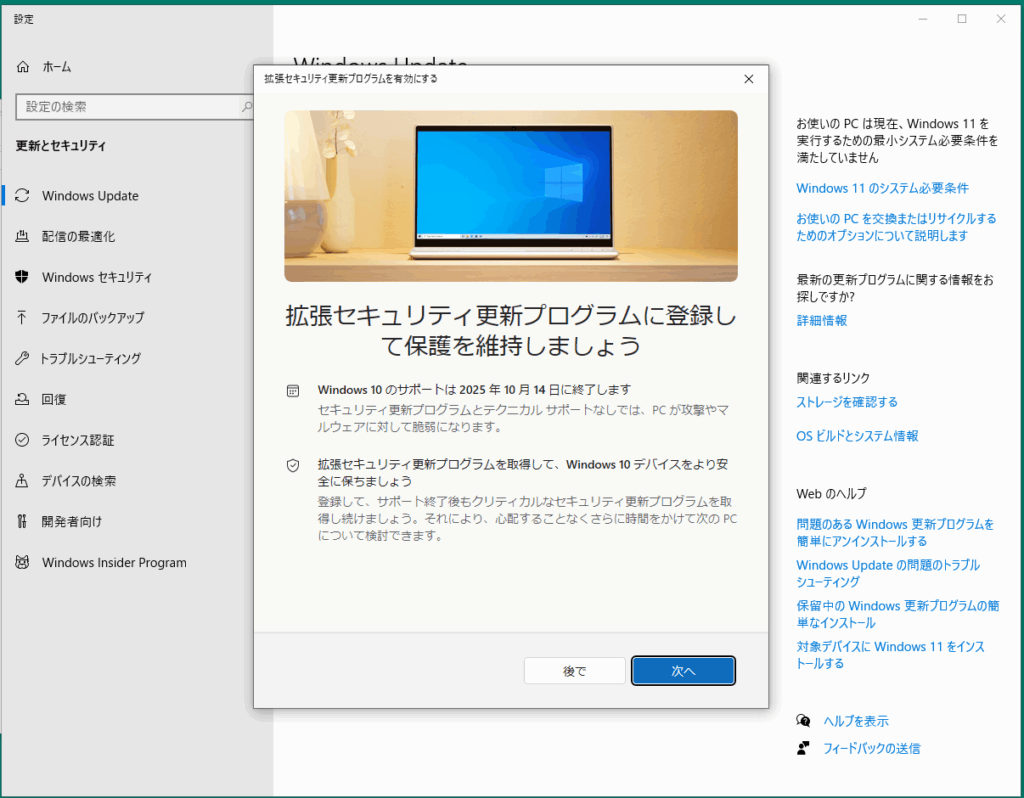Open トラブルシューティング settings page

(x=91, y=358)
